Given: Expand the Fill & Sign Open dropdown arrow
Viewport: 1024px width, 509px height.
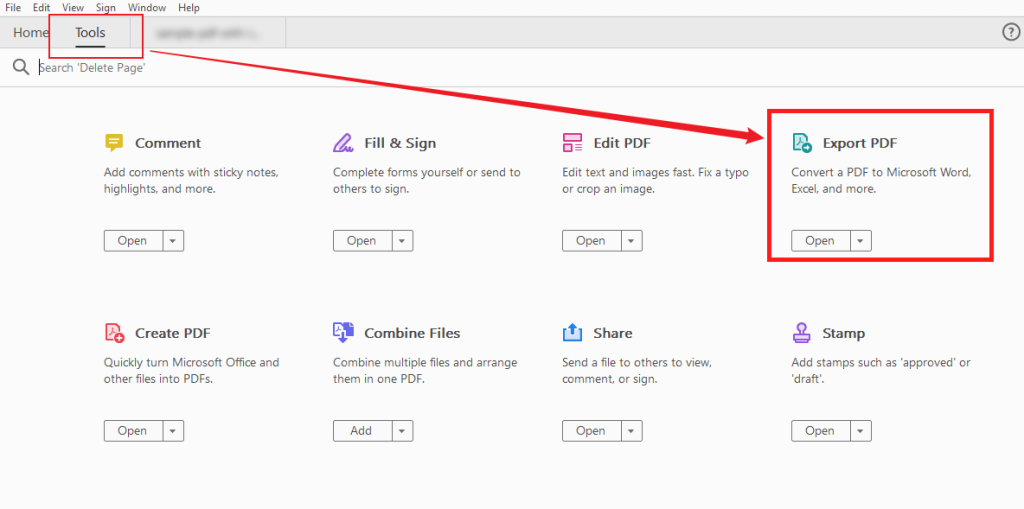Looking at the screenshot, I should [402, 240].
